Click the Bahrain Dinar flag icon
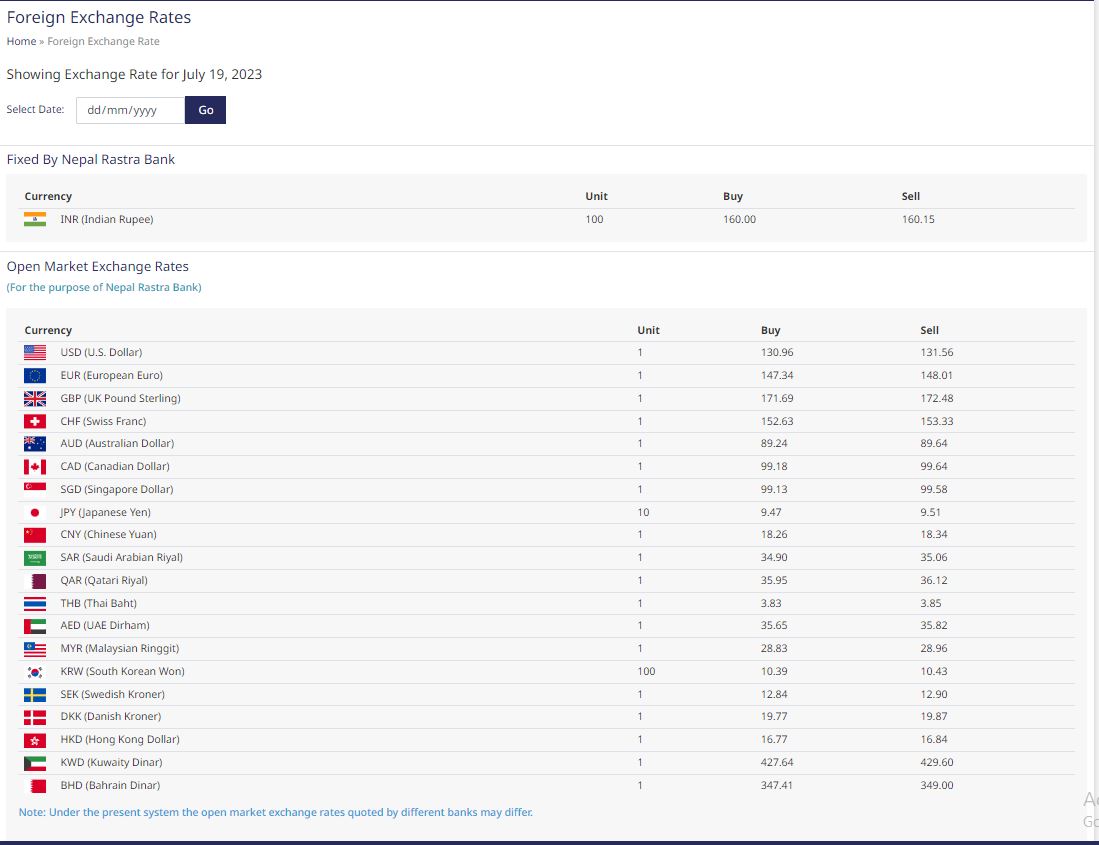 coord(34,785)
